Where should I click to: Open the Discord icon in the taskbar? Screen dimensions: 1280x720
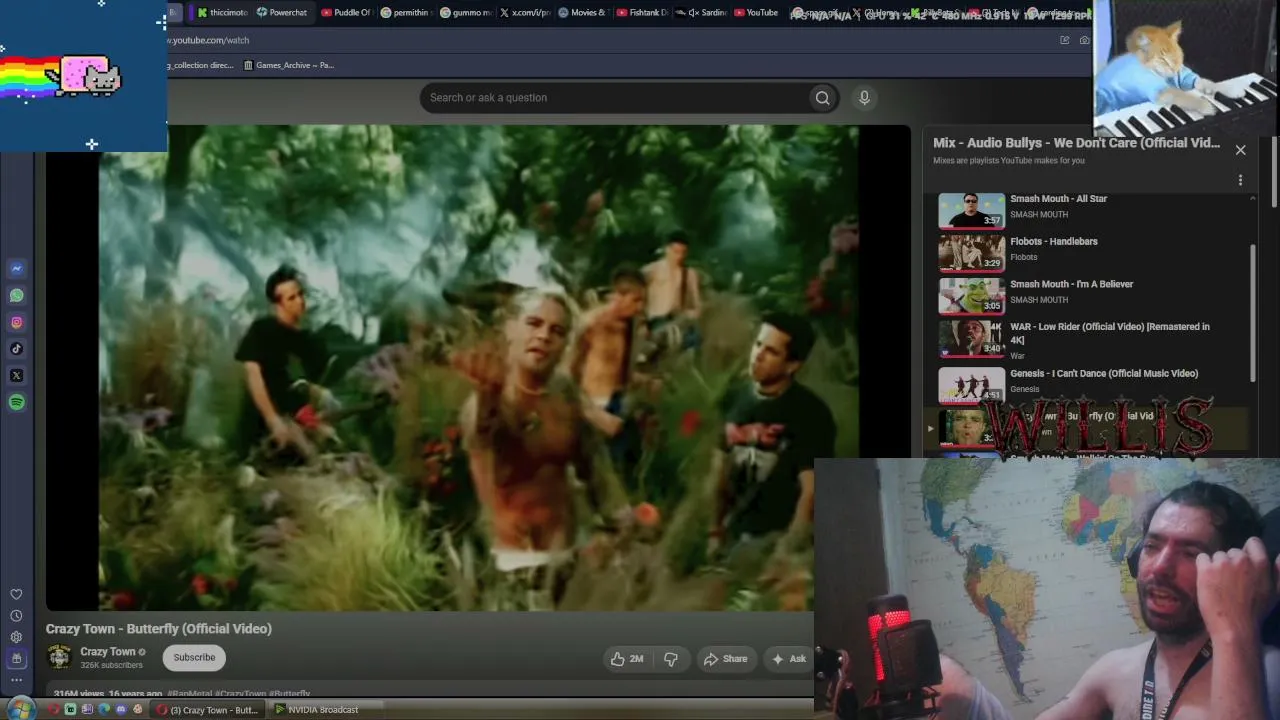[x=121, y=710]
